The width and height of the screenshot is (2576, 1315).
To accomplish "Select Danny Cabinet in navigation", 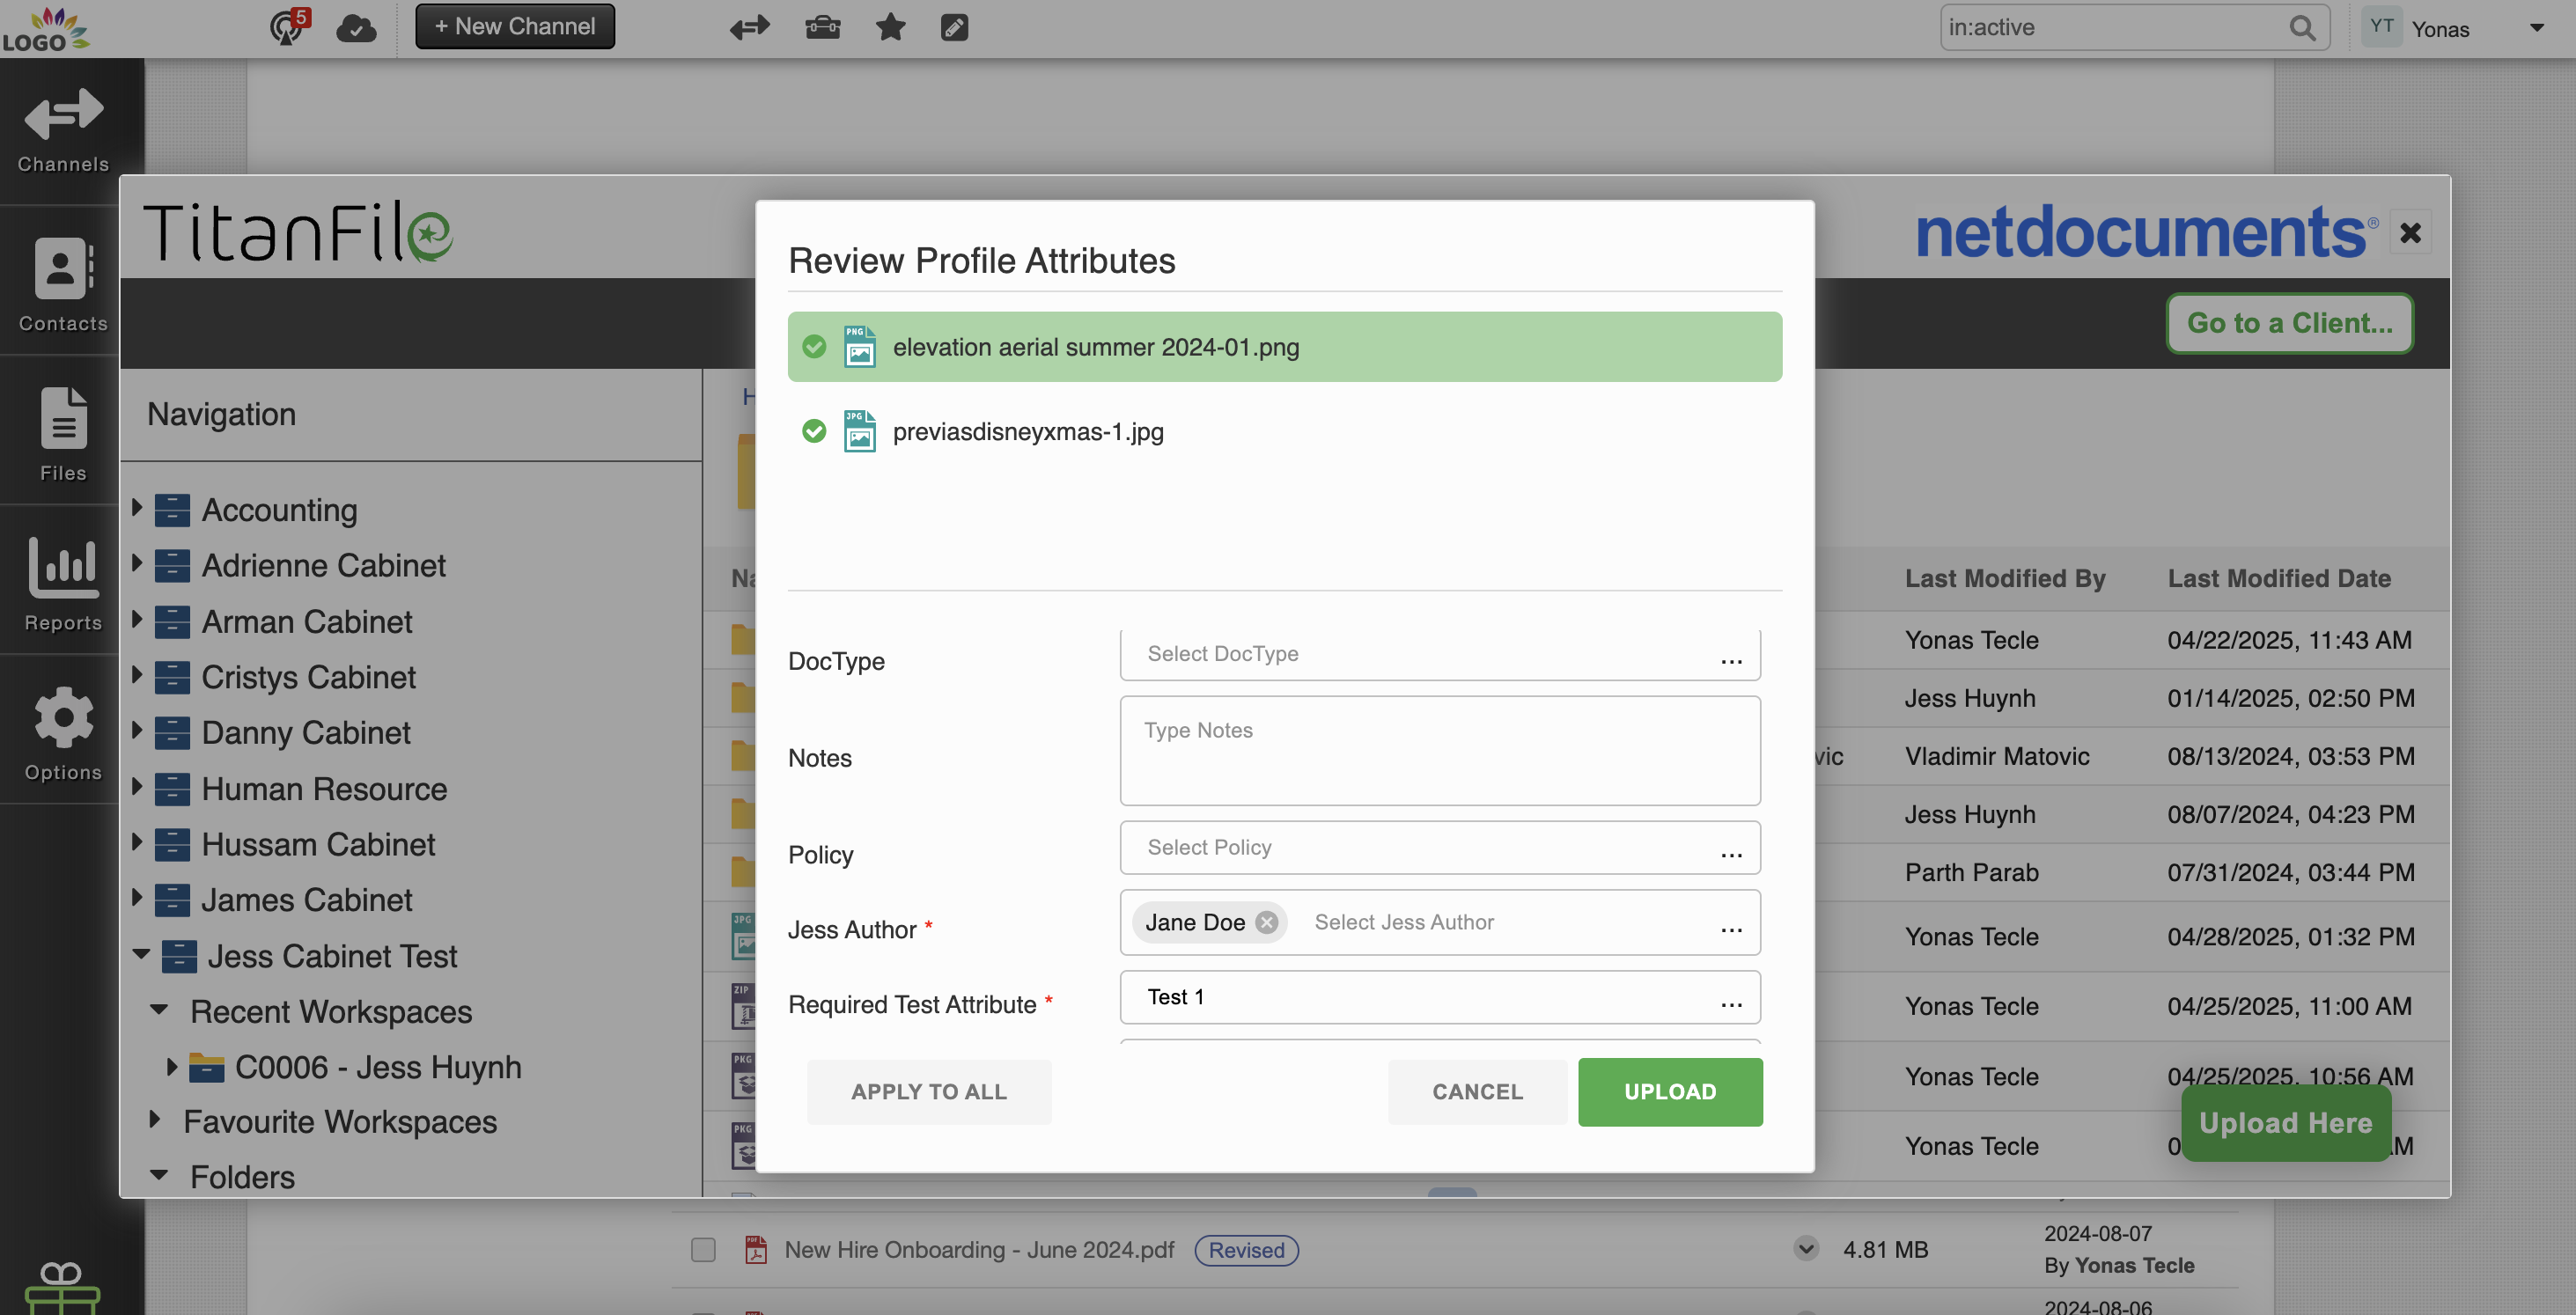I will [x=306, y=733].
